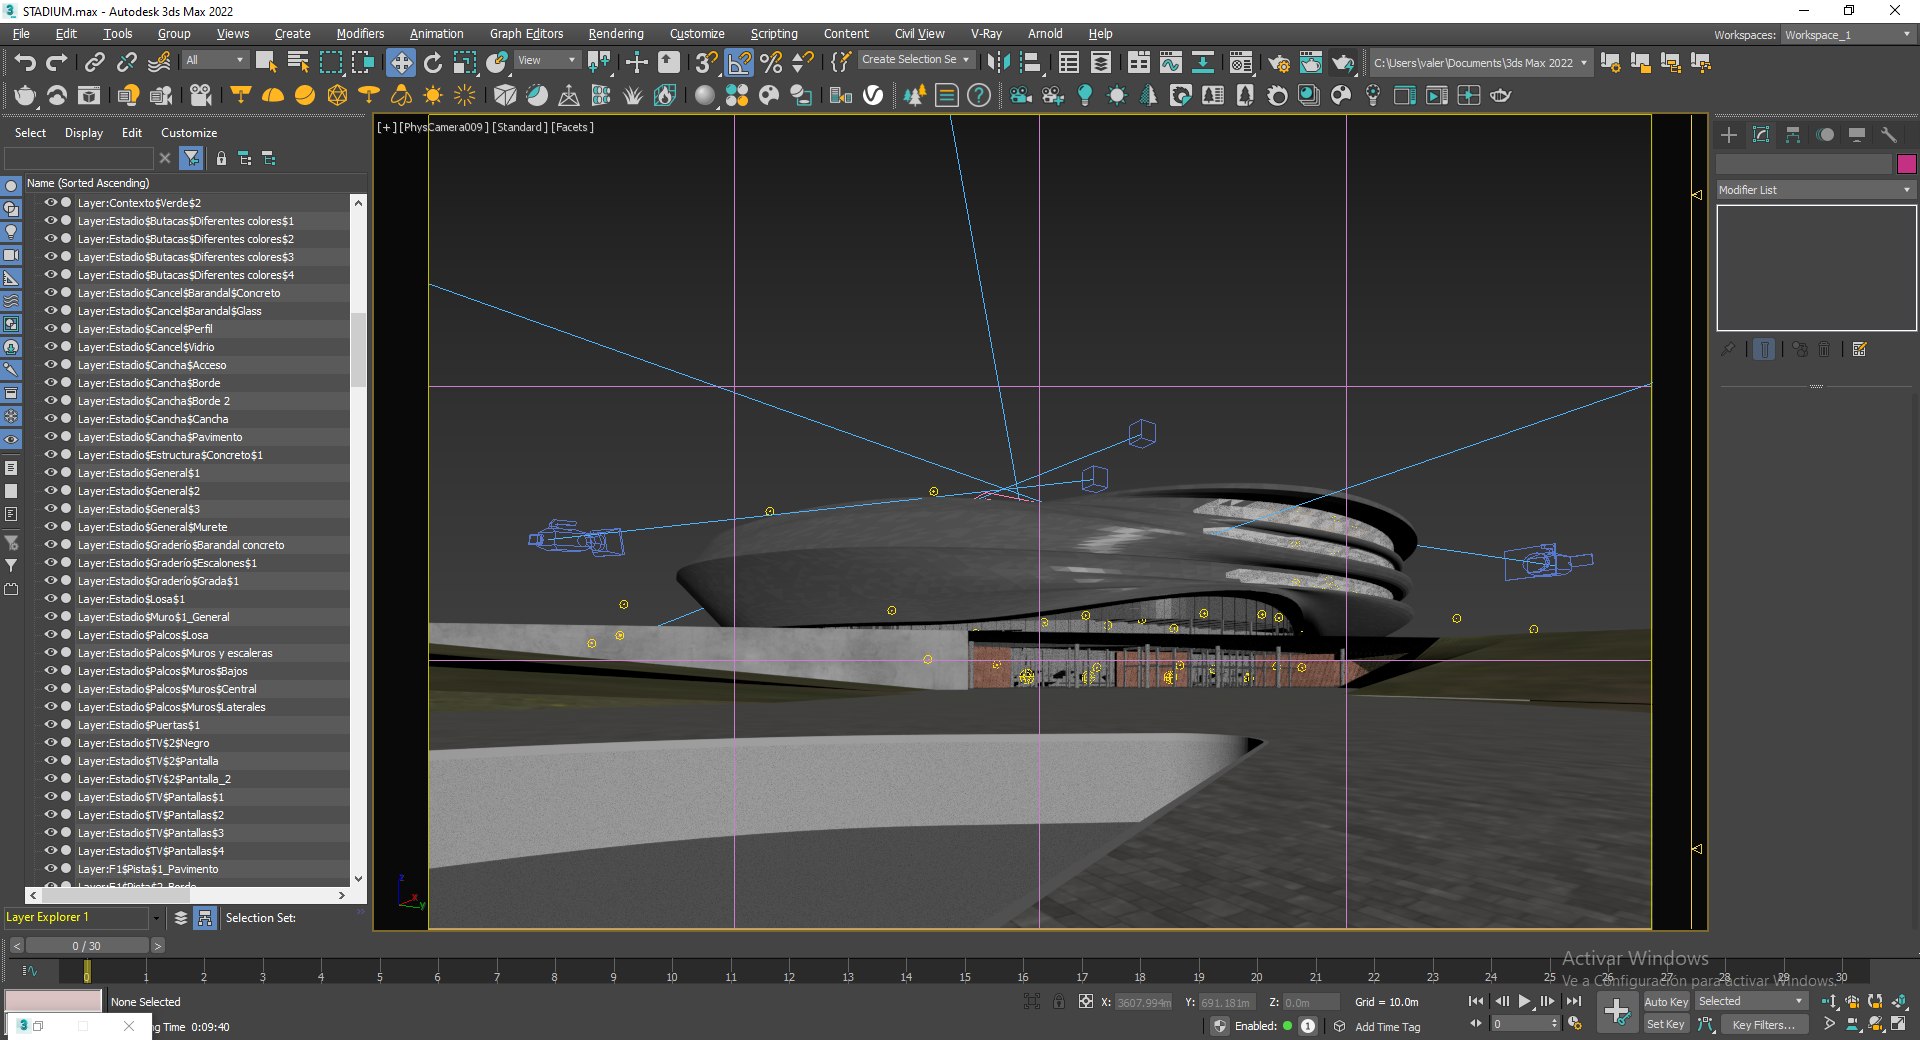Click Add Time Tag
The image size is (1920, 1040).
[1387, 1027]
